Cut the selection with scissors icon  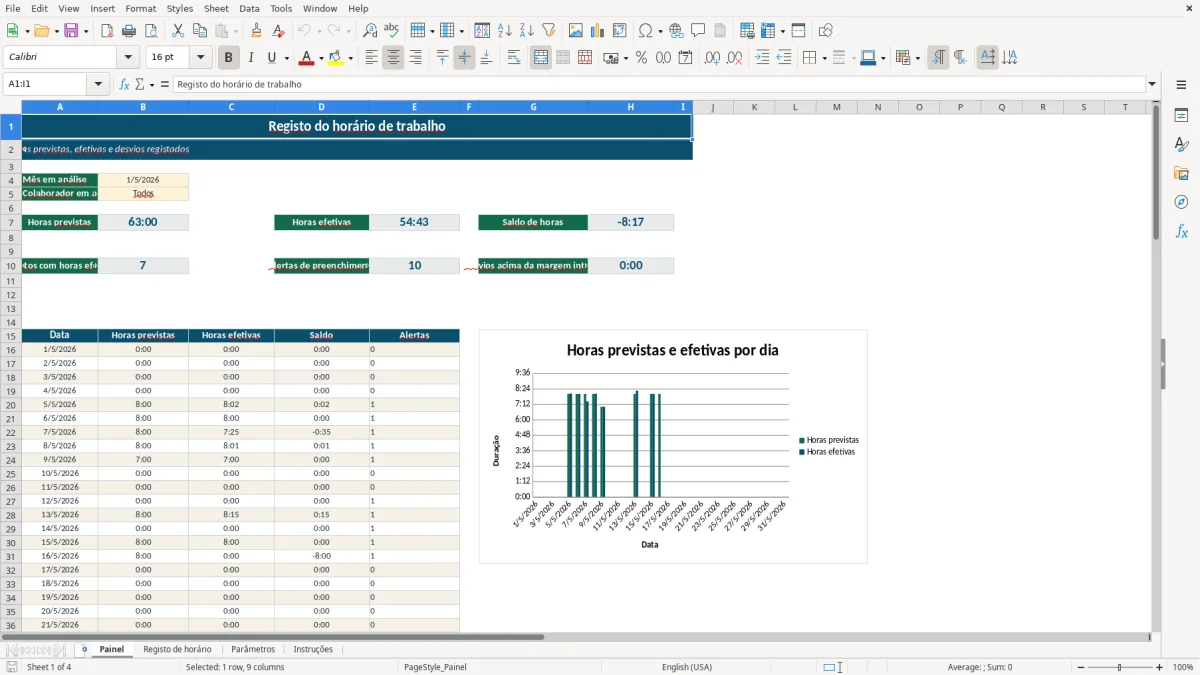click(178, 31)
